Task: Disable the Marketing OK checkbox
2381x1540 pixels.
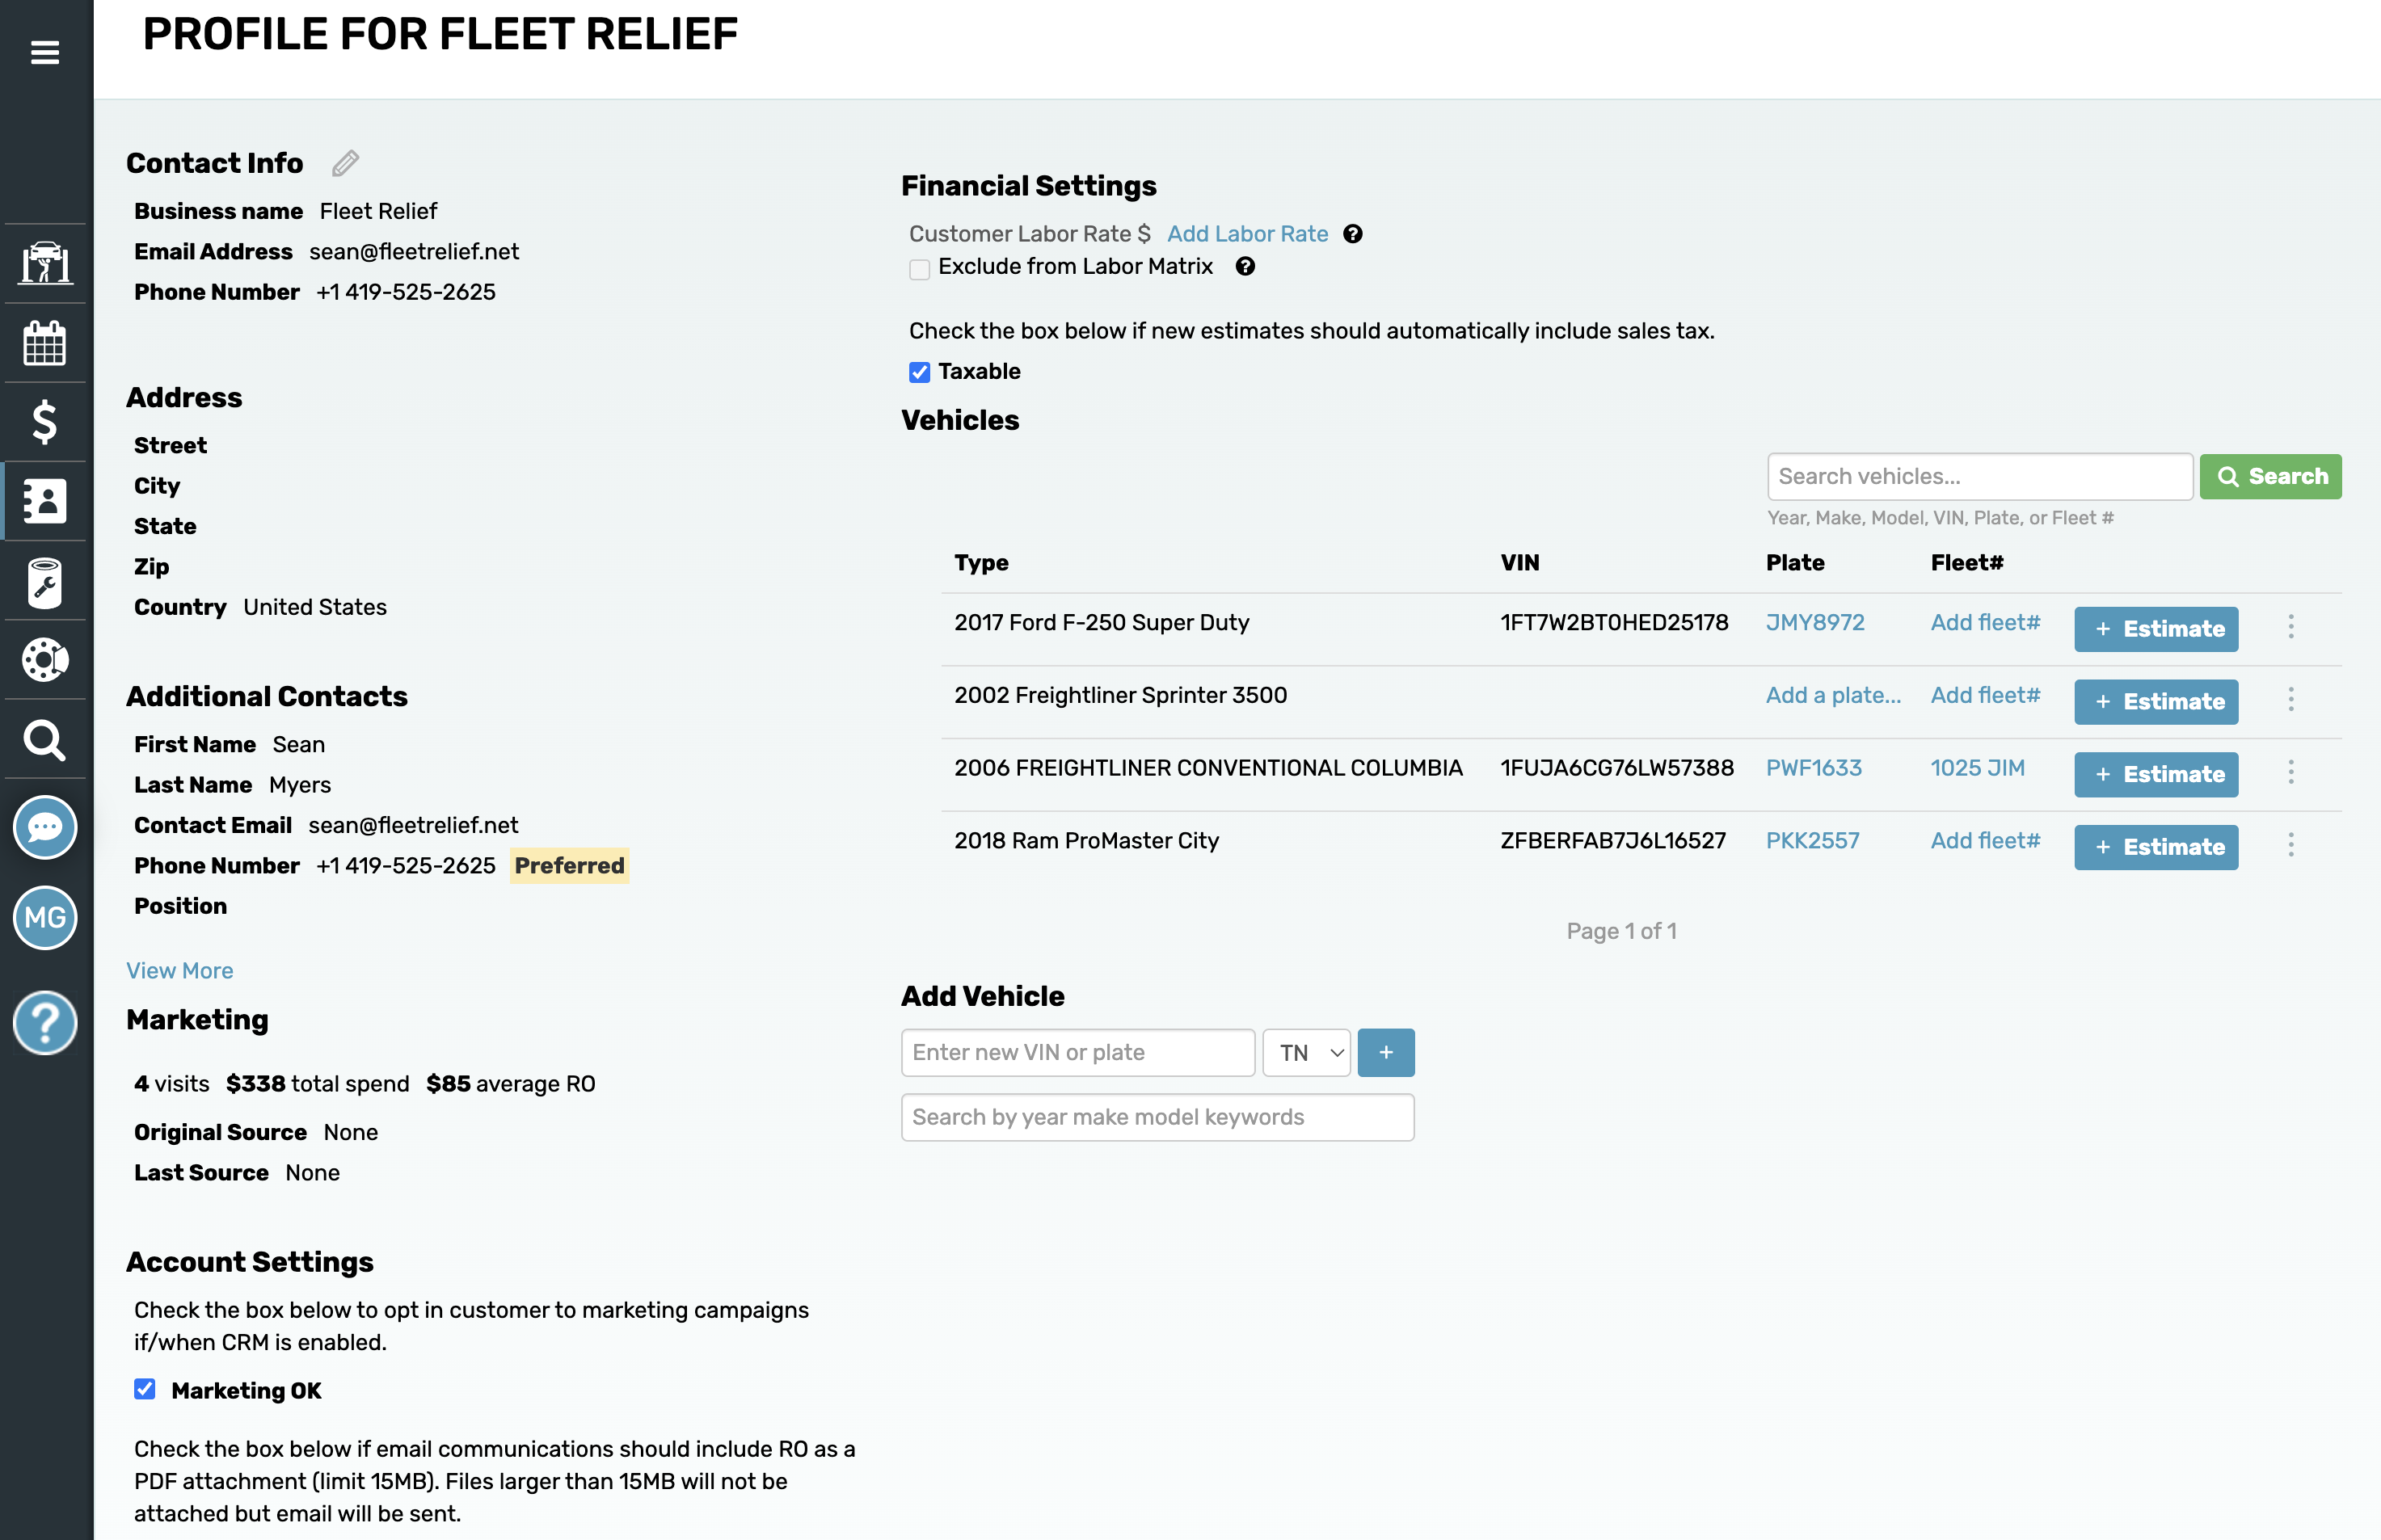Action: tap(145, 1389)
